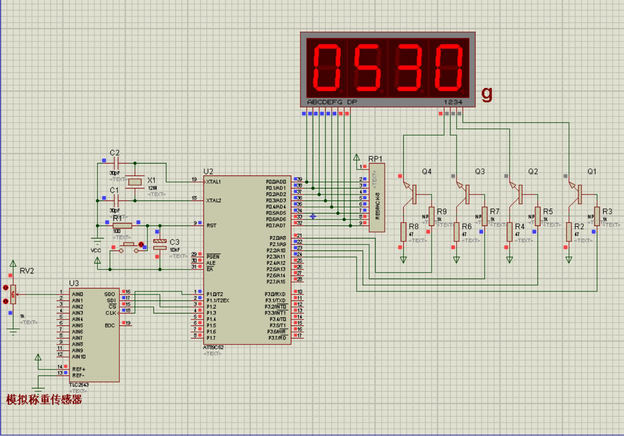Click the 'Q1' reference label
This screenshot has height=436, width=624.
(592, 171)
